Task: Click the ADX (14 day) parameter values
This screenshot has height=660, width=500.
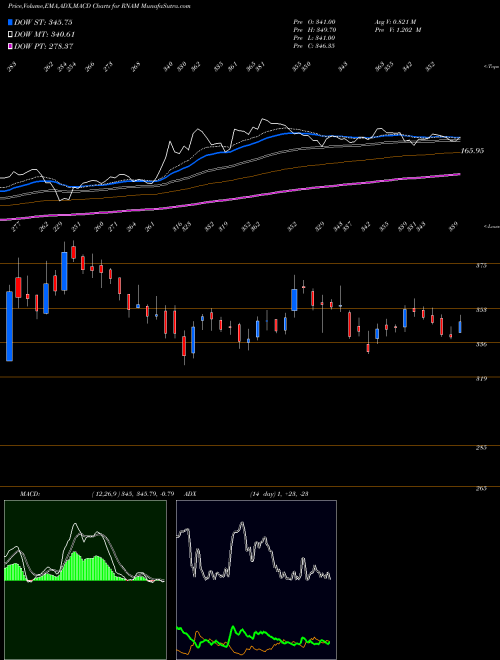Action: pos(279,494)
